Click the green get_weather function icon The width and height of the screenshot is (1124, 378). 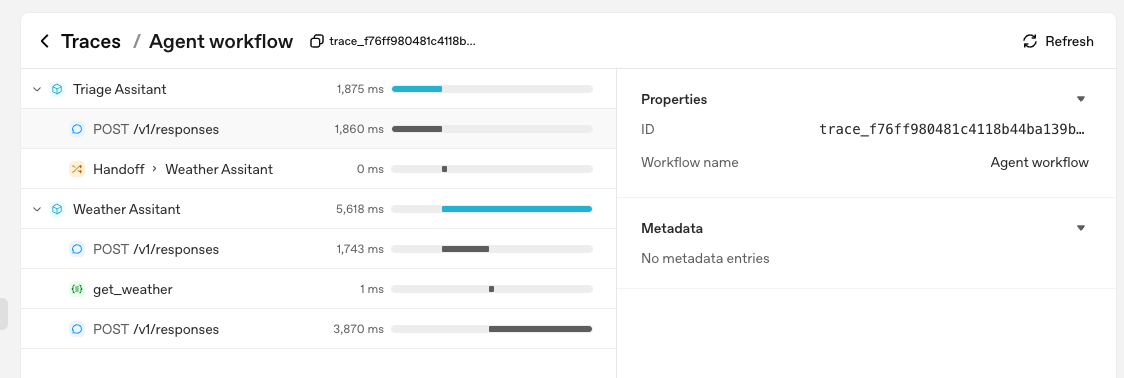[x=77, y=290]
